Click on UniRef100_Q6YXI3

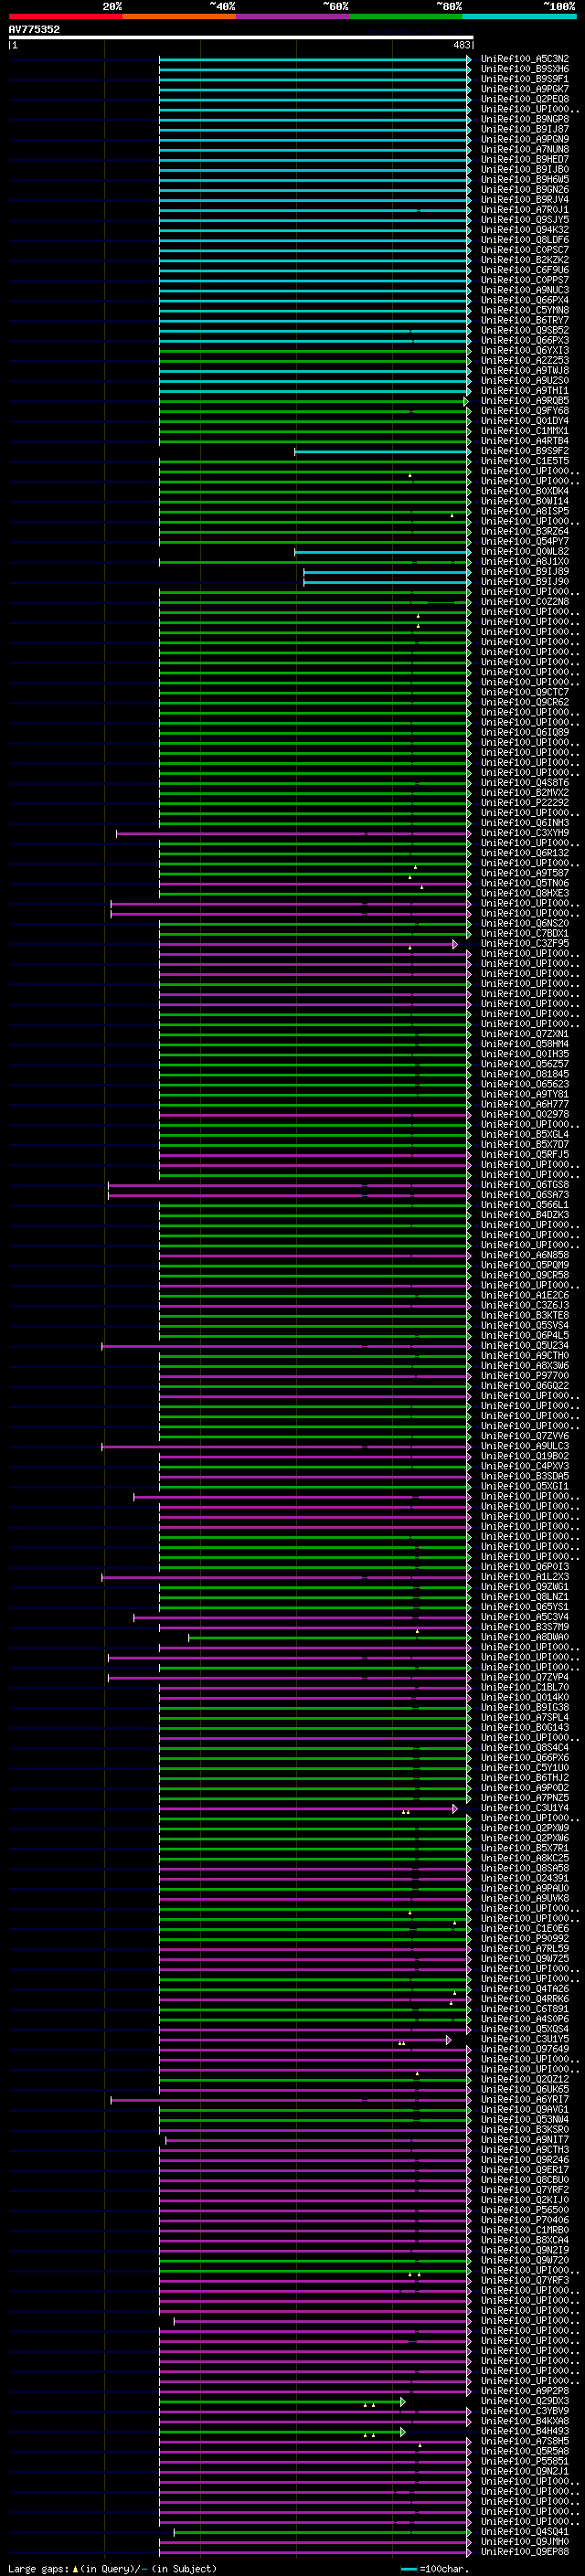(525, 350)
